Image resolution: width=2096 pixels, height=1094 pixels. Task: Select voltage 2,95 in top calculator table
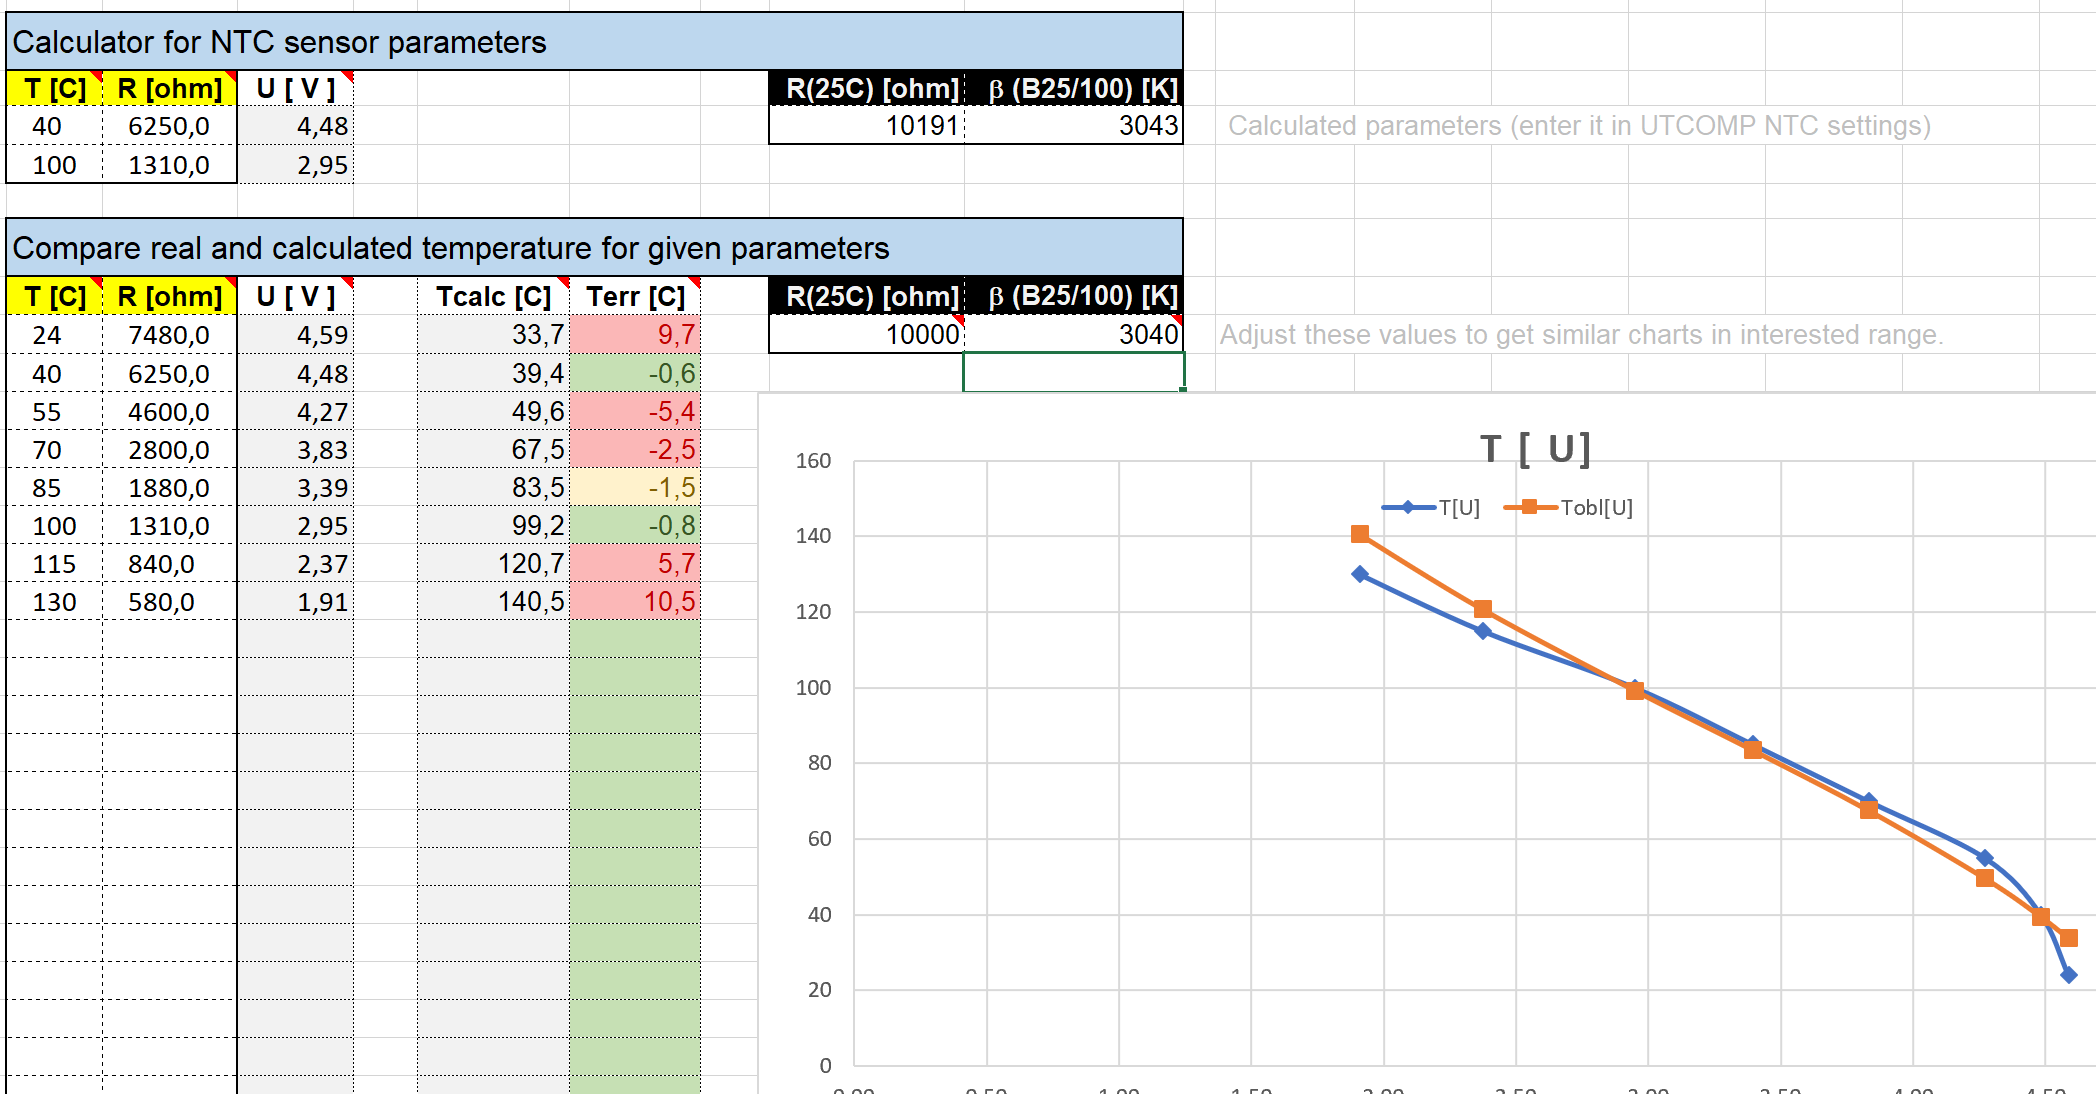coord(295,165)
